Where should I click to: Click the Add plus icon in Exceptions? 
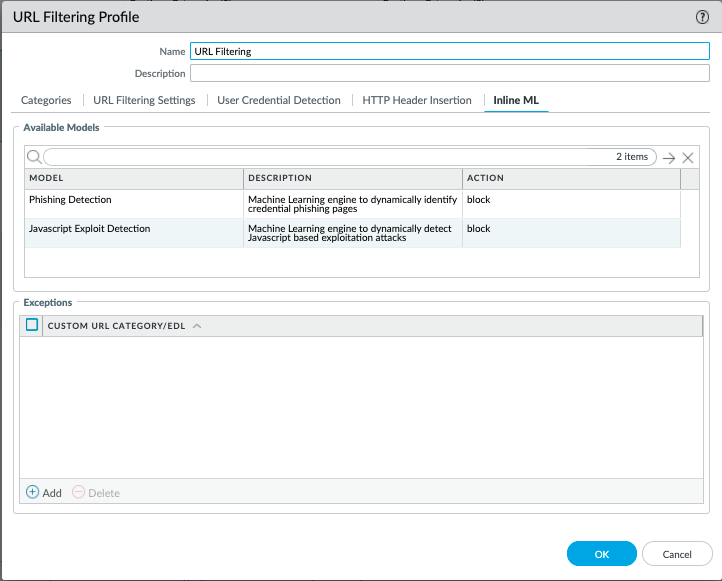32,493
